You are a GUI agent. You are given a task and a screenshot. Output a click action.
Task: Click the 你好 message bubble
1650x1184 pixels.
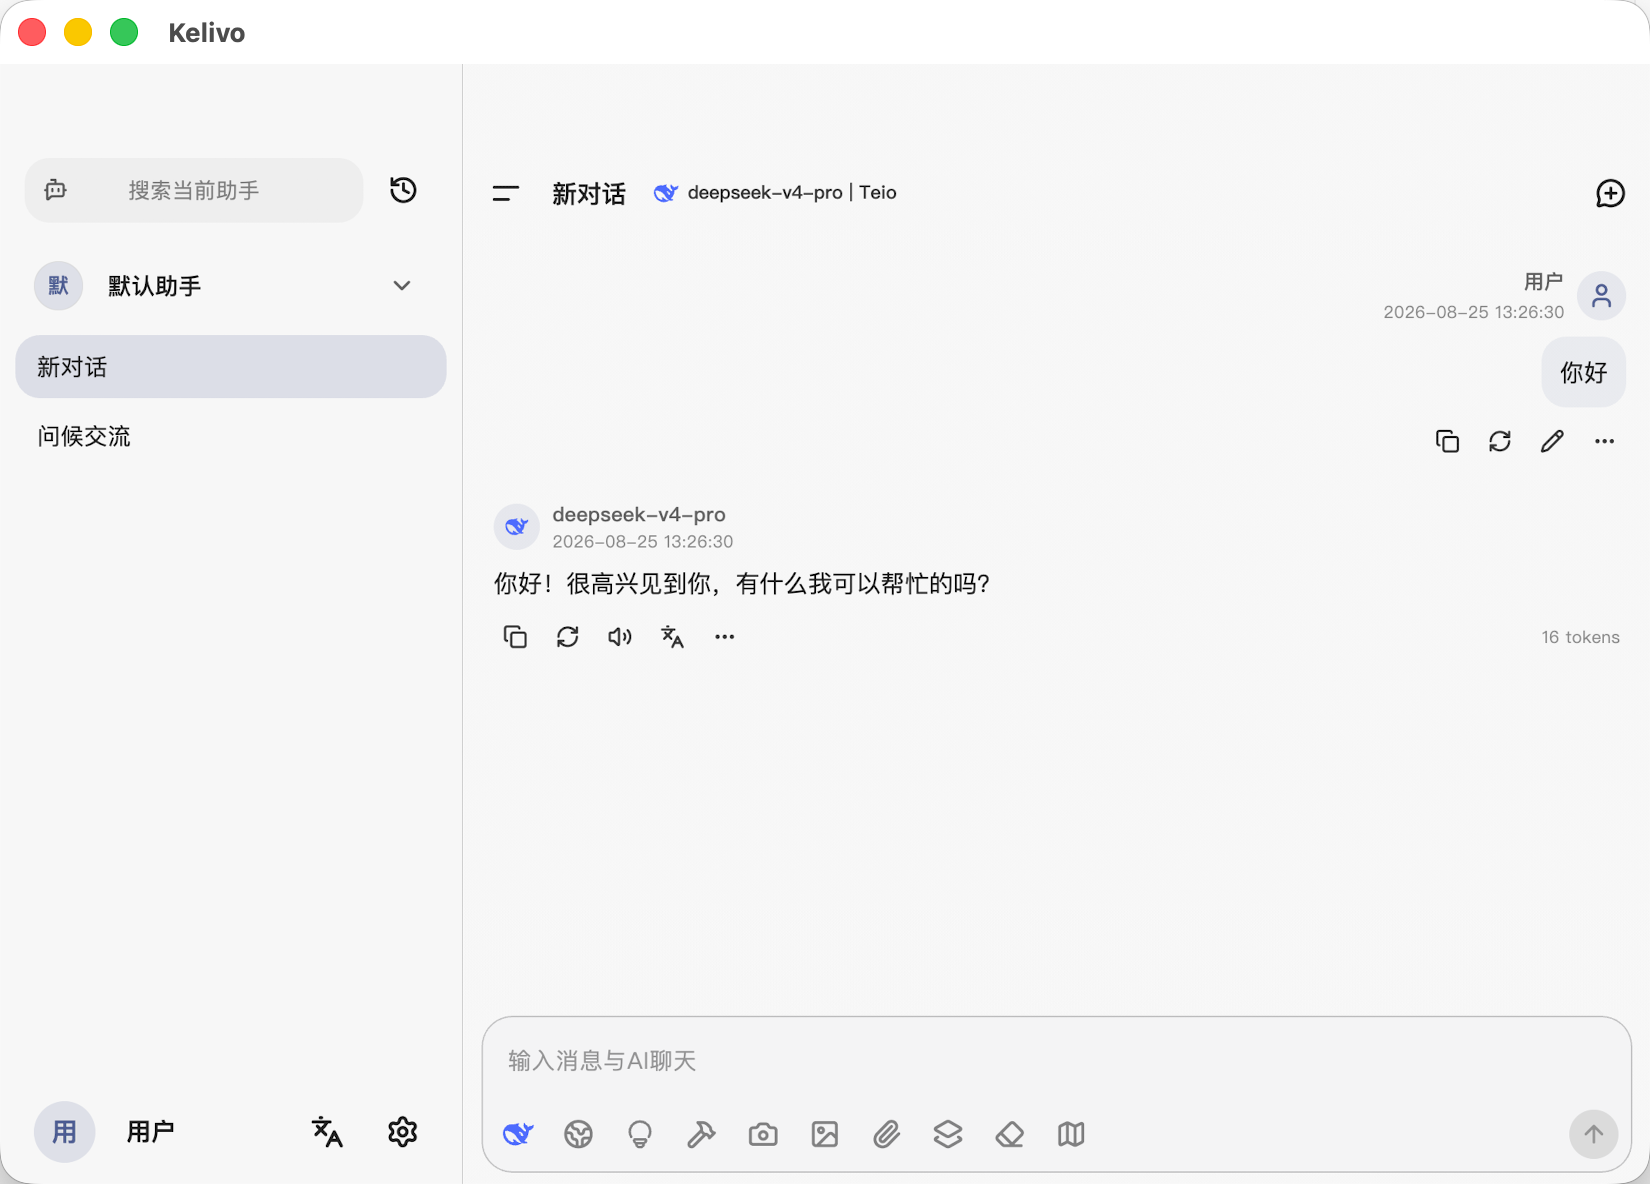[x=1584, y=373]
